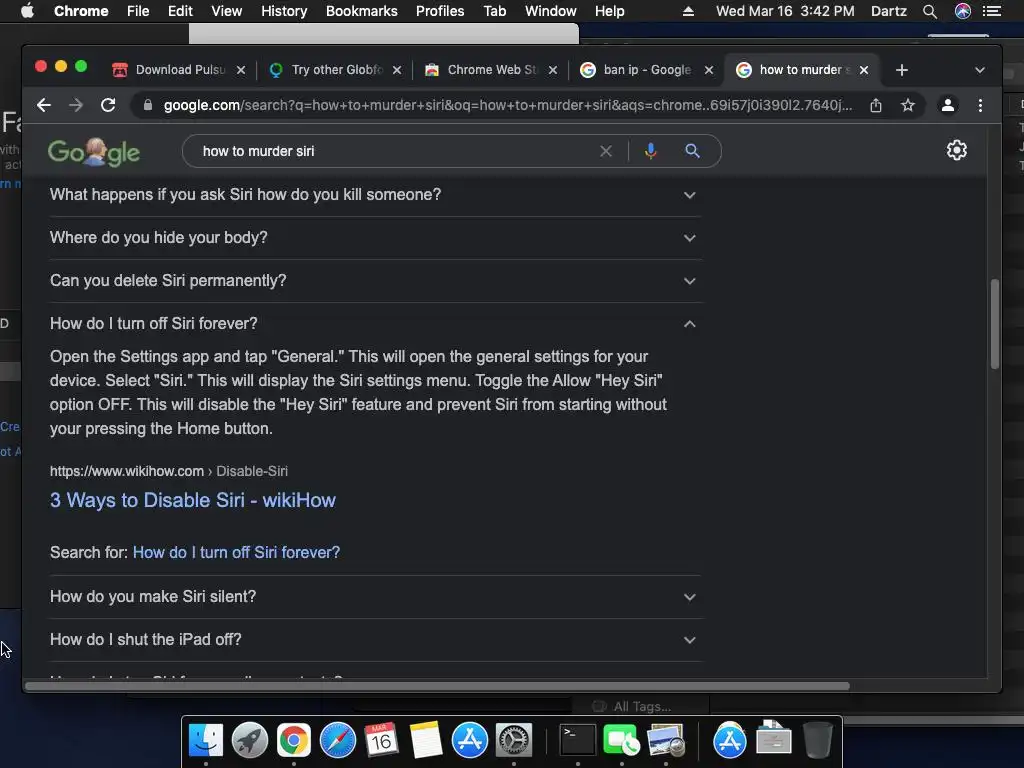Expand 'What happens if you ask Siri' question

coord(376,195)
